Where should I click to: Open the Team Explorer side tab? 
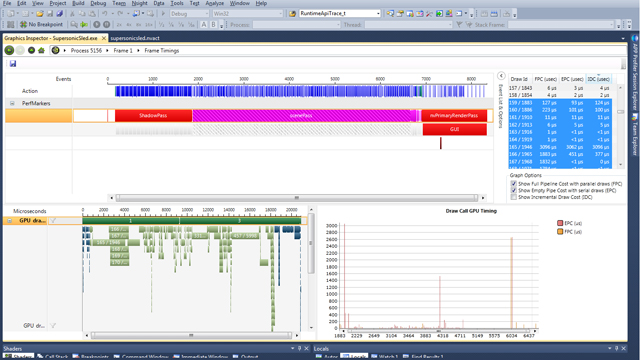635,135
